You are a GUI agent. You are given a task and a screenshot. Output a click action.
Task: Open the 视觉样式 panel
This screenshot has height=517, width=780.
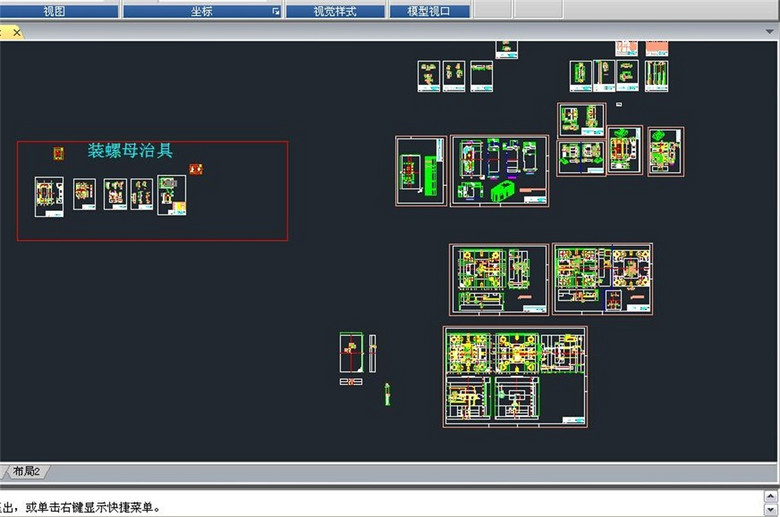click(x=335, y=11)
